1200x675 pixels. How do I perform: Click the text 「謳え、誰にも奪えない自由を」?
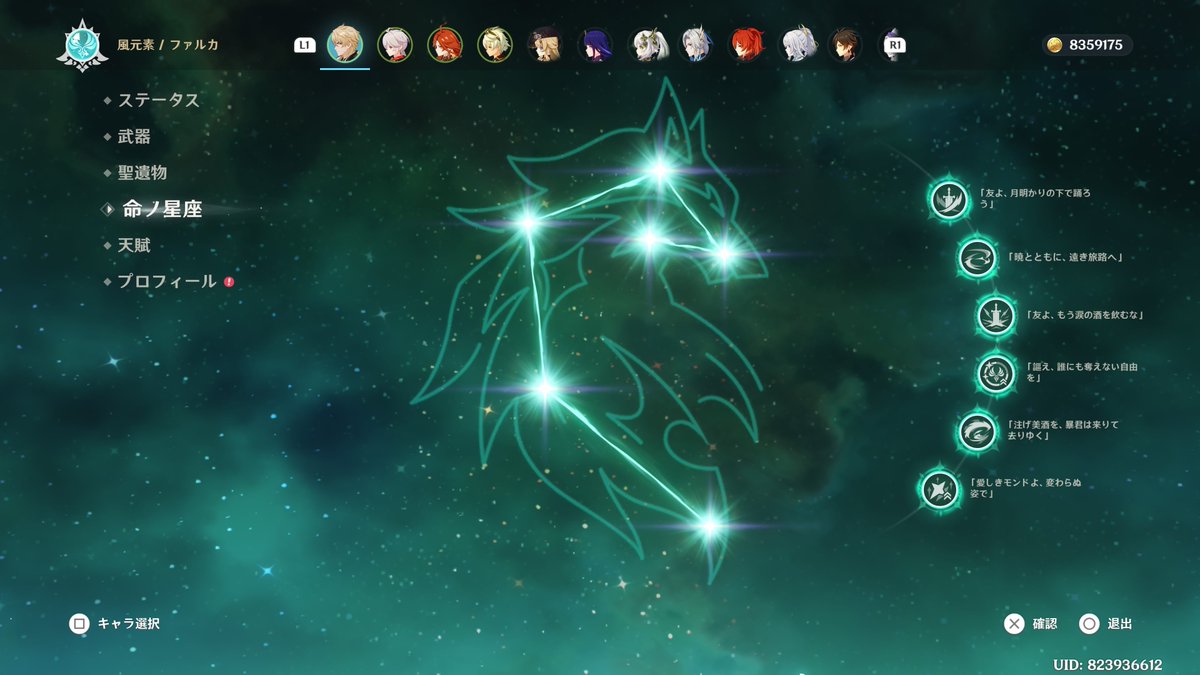point(1082,372)
